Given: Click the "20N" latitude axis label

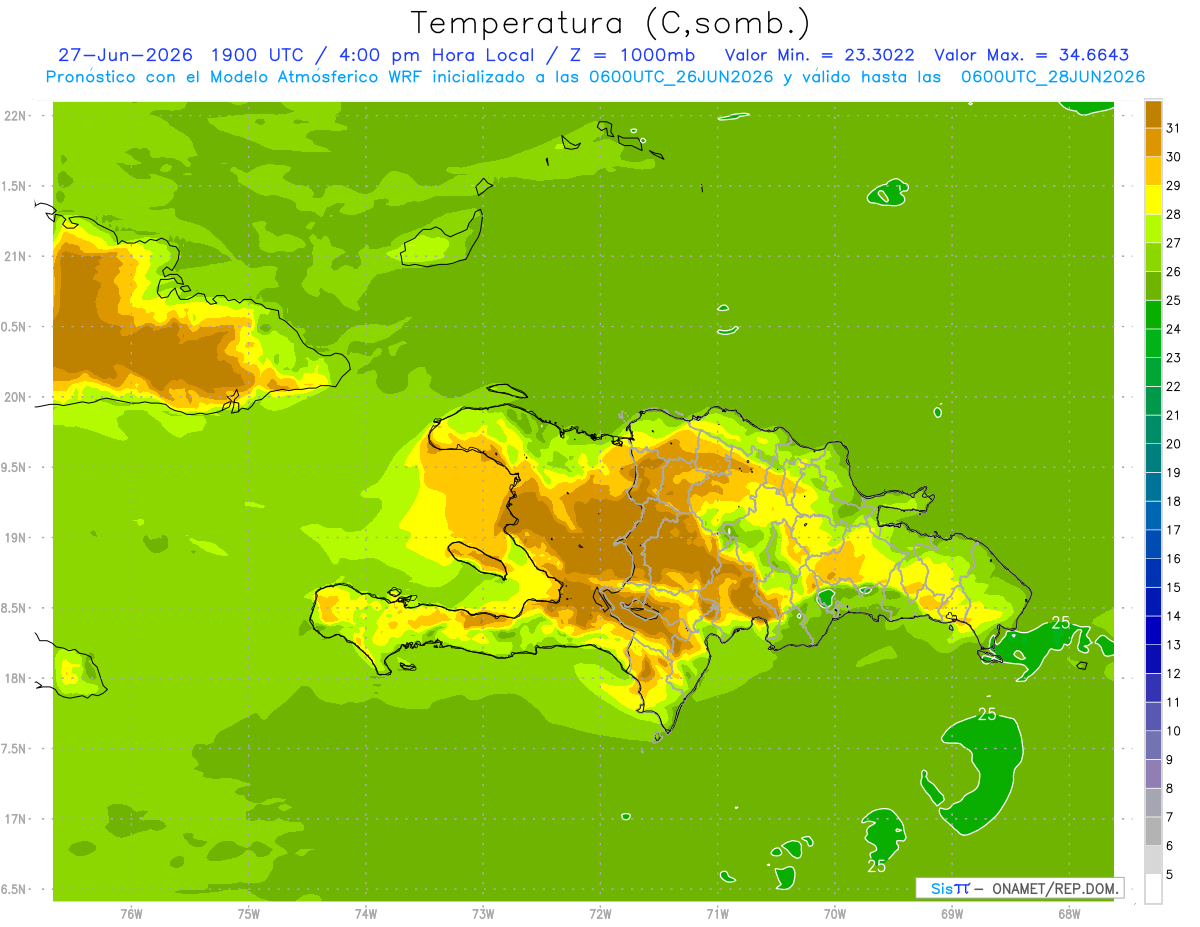Looking at the screenshot, I should [x=15, y=397].
